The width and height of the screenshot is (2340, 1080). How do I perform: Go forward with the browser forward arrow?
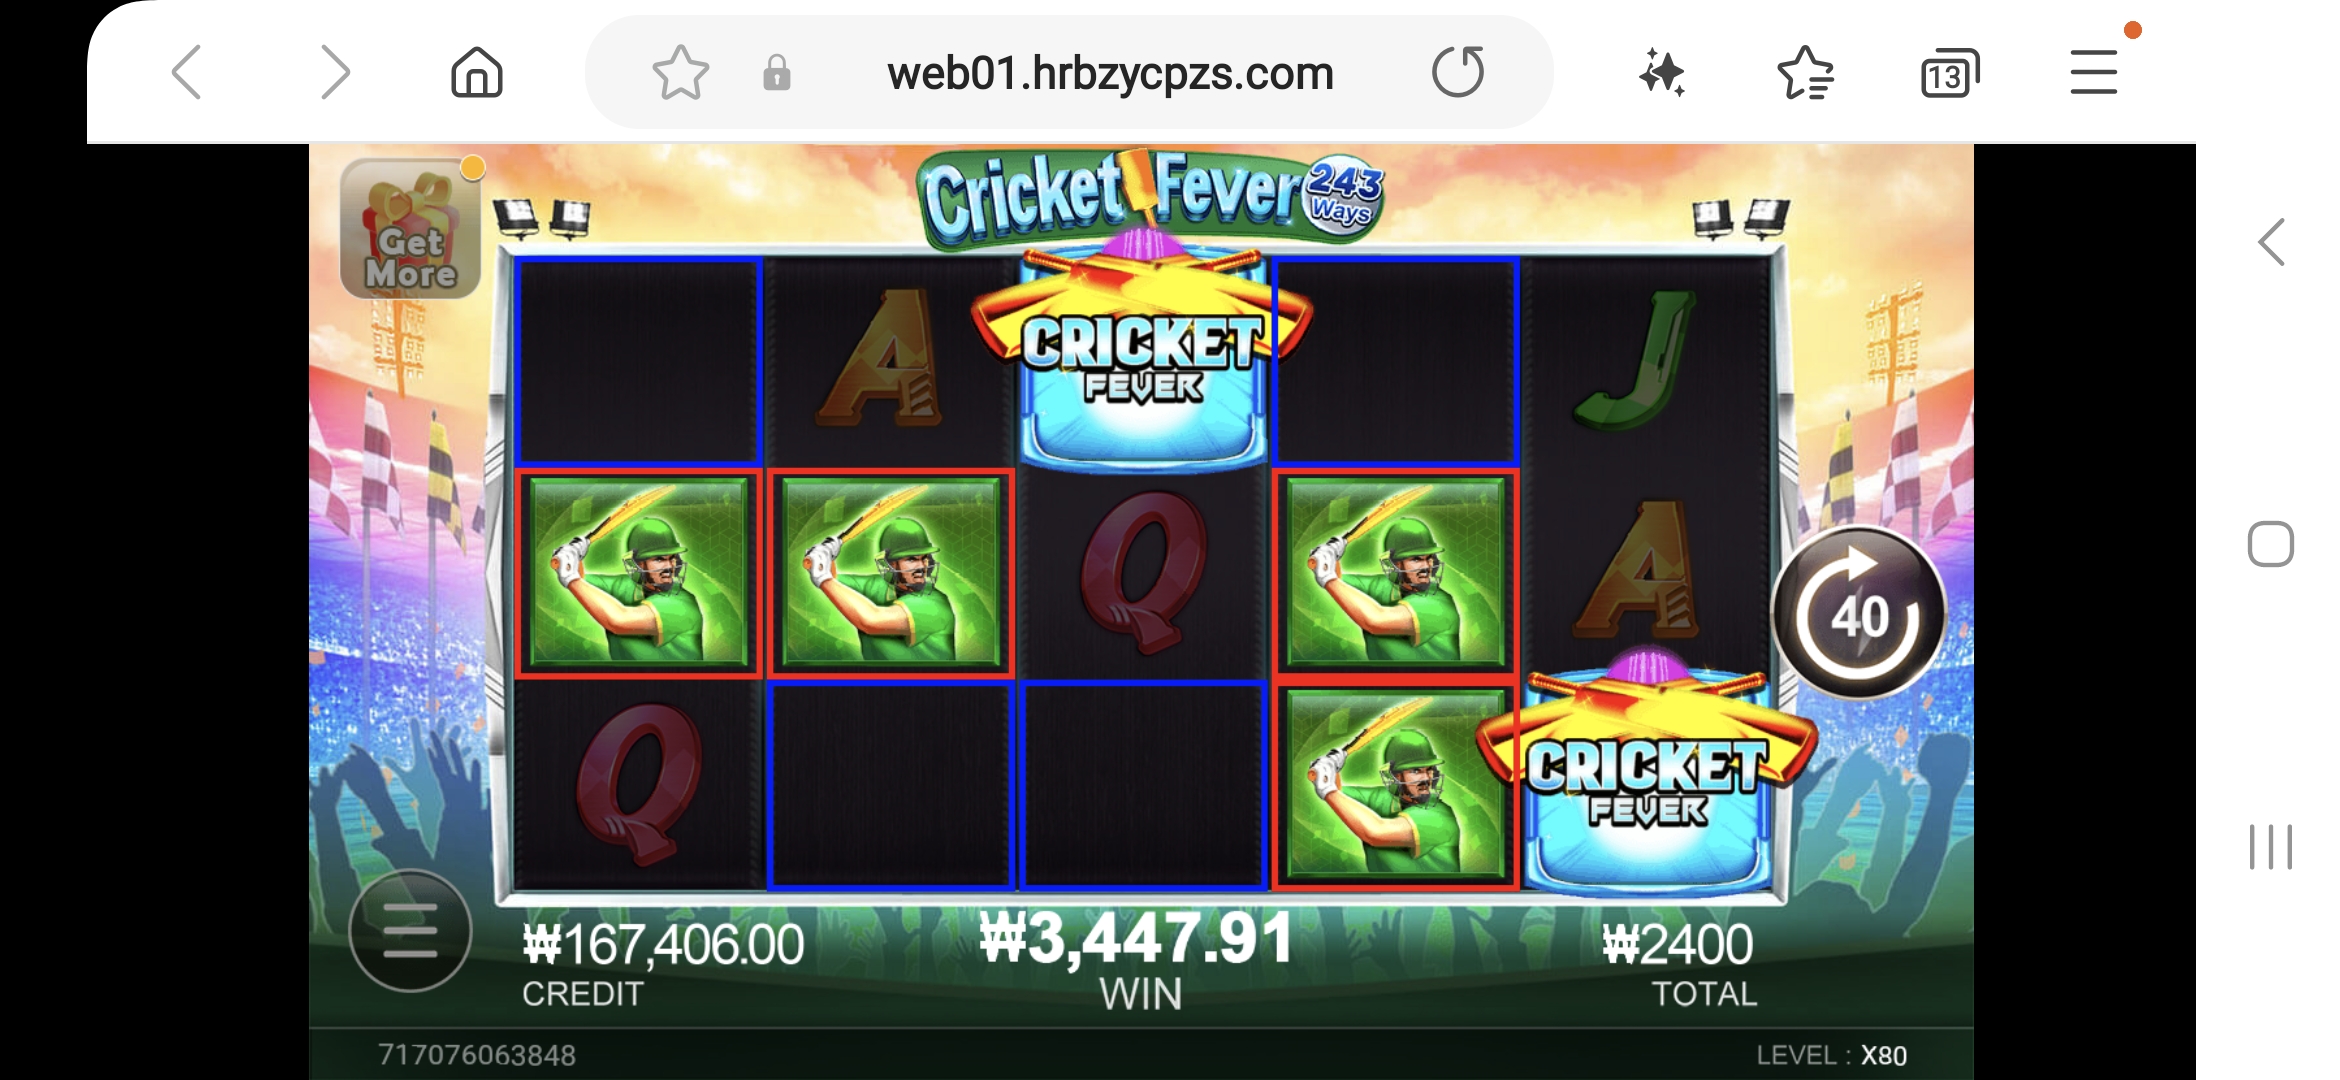(x=335, y=72)
